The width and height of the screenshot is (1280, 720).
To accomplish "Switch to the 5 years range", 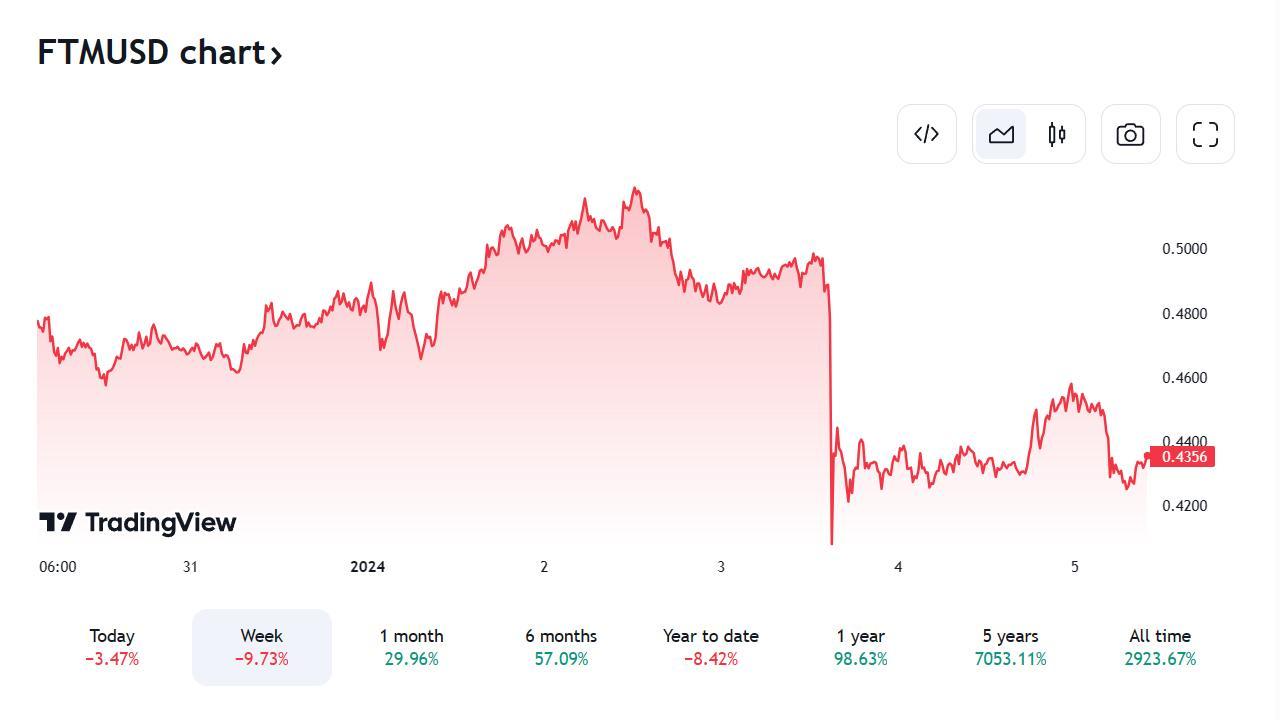I will point(1010,647).
